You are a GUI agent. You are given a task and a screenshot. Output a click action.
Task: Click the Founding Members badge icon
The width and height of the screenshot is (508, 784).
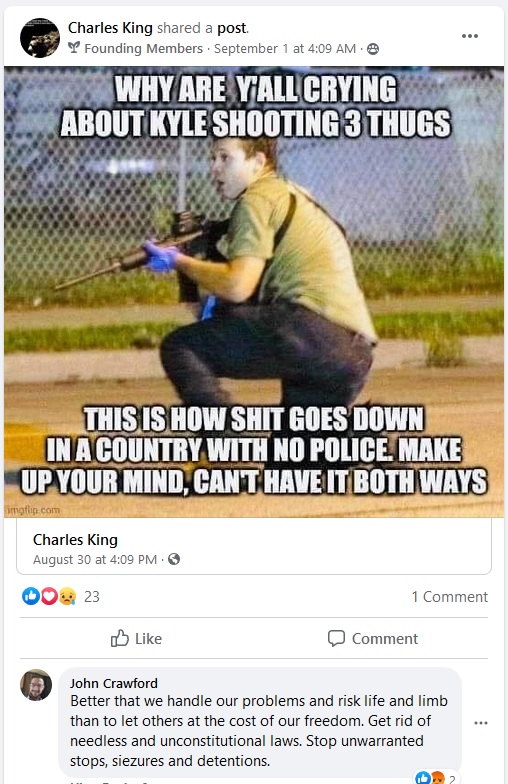pyautogui.click(x=74, y=48)
